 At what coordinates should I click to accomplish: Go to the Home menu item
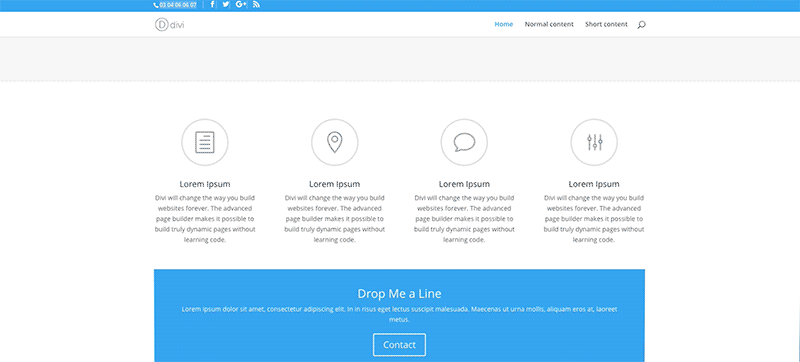pyautogui.click(x=504, y=24)
